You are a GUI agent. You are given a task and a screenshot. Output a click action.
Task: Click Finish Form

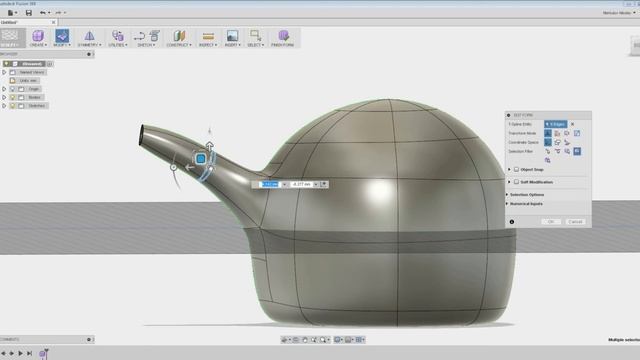tap(283, 38)
